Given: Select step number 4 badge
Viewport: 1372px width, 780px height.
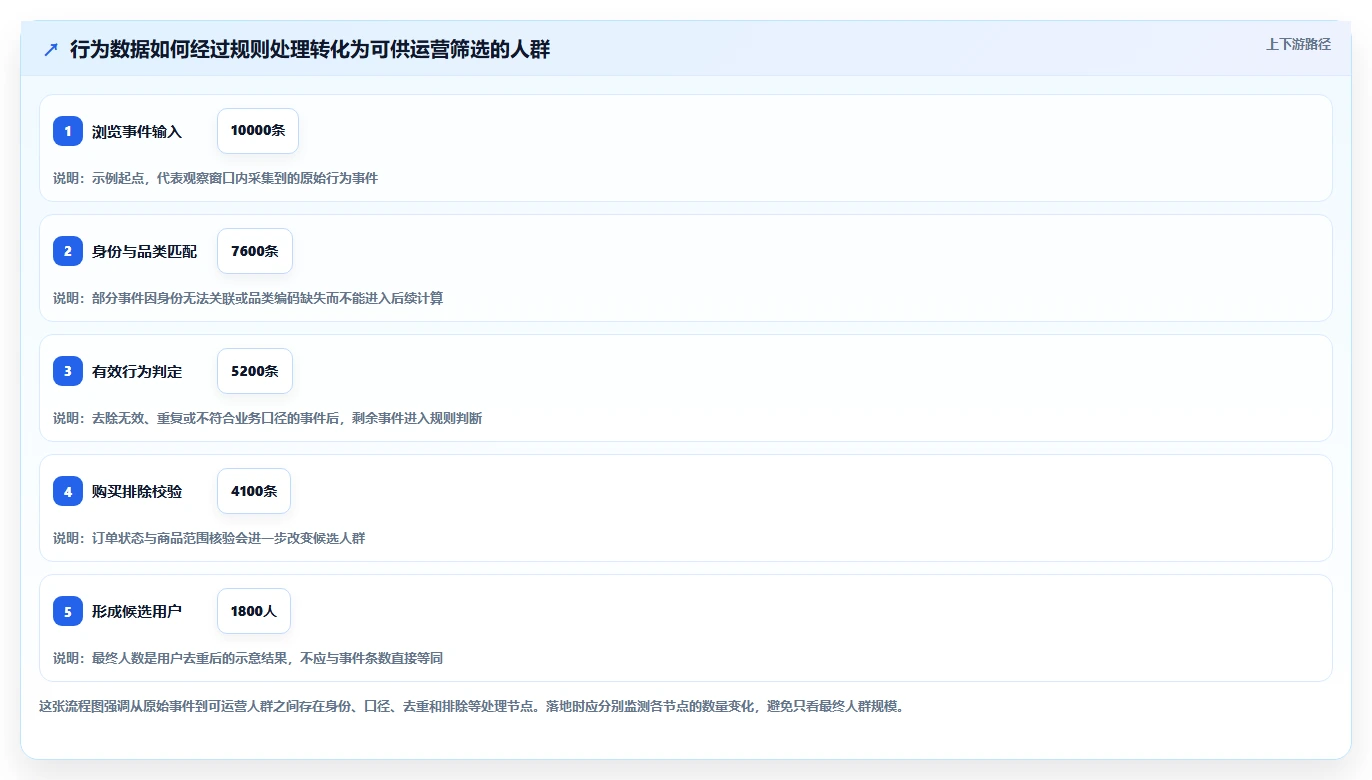Looking at the screenshot, I should tap(68, 491).
